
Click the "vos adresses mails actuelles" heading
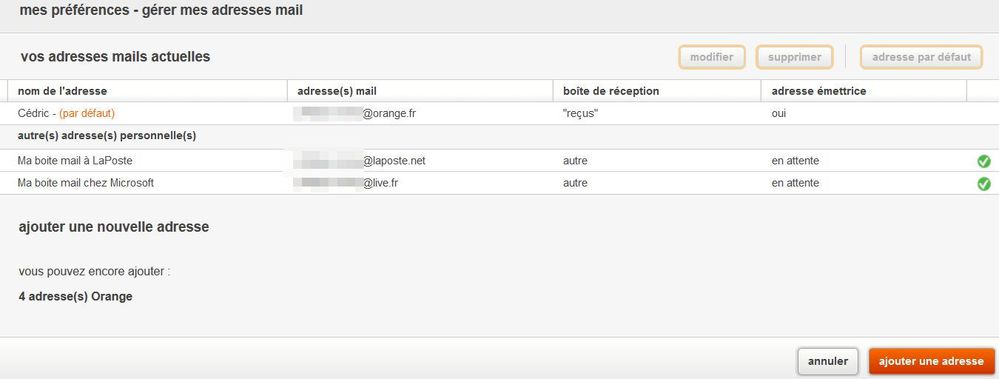115,57
